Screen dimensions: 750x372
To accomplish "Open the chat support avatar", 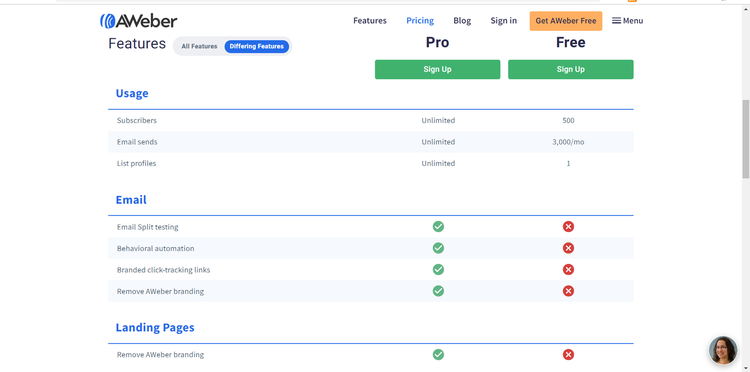I will click(723, 350).
